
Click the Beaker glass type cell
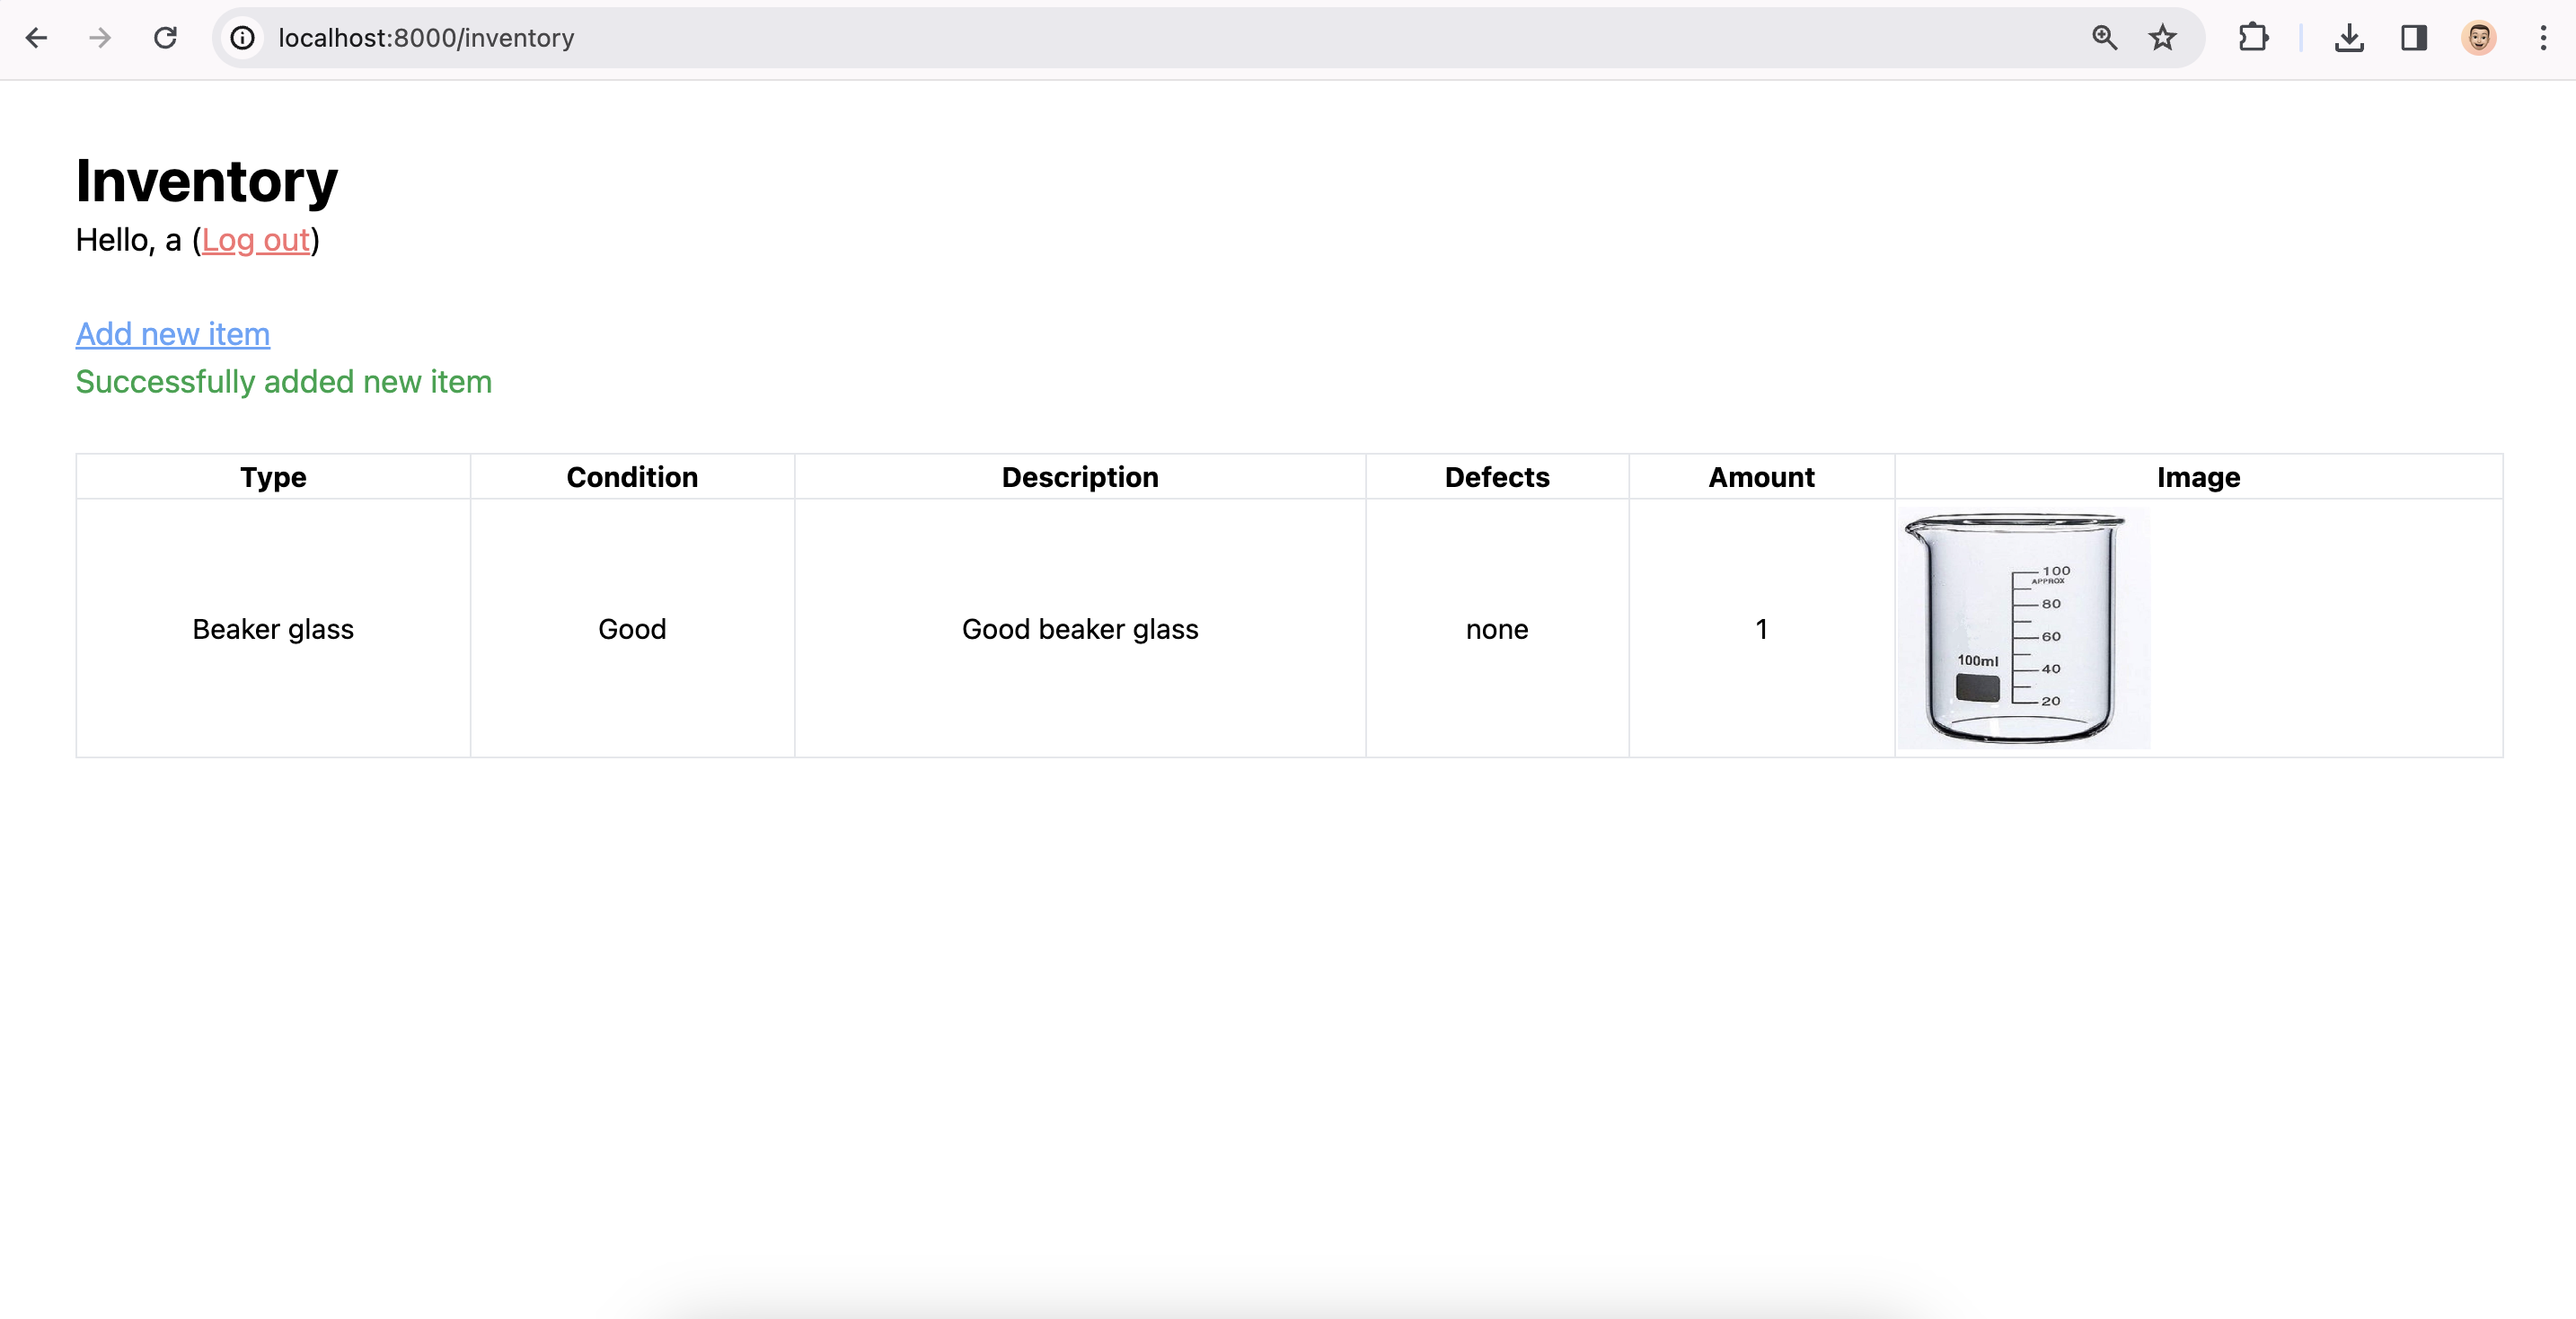(273, 629)
